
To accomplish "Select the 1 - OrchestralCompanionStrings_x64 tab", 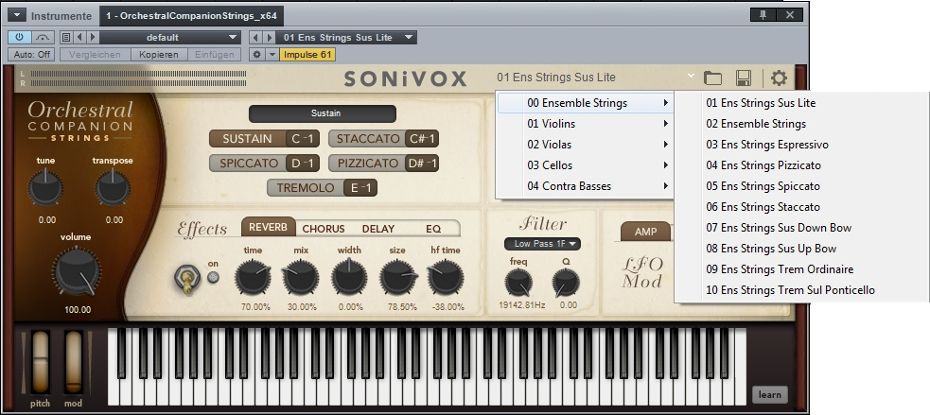I will [192, 16].
